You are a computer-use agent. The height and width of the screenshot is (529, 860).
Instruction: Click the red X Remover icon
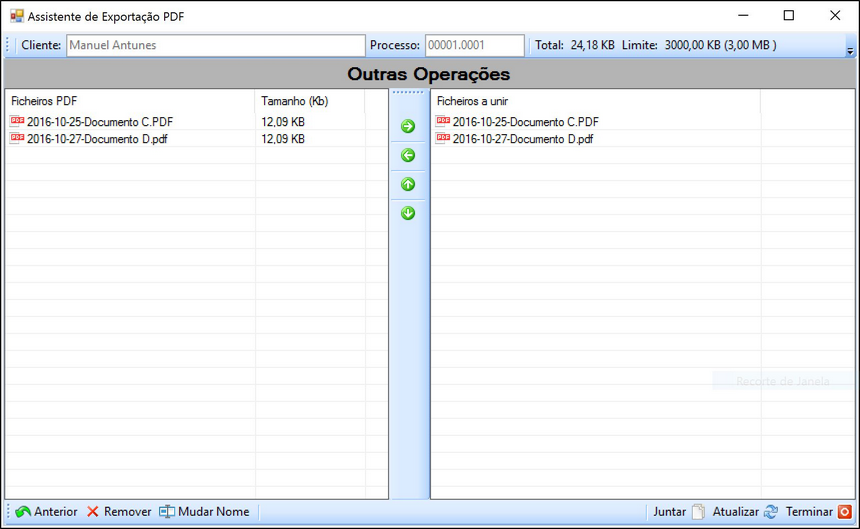coord(93,511)
